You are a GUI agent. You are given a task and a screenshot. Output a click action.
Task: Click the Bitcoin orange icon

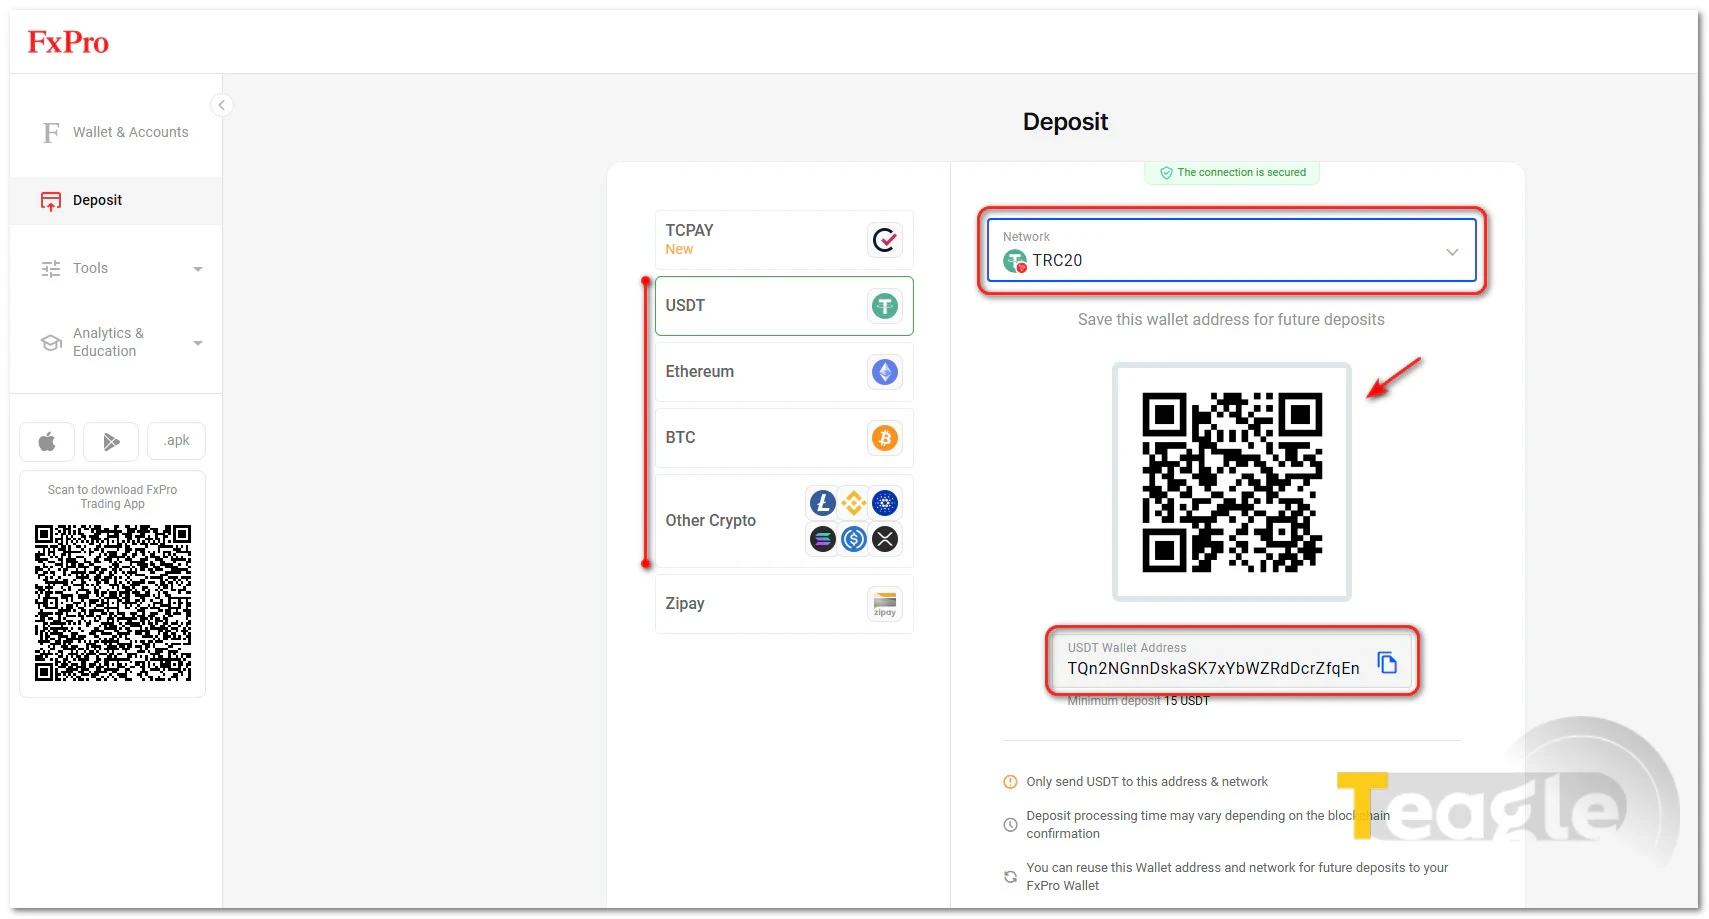[885, 438]
